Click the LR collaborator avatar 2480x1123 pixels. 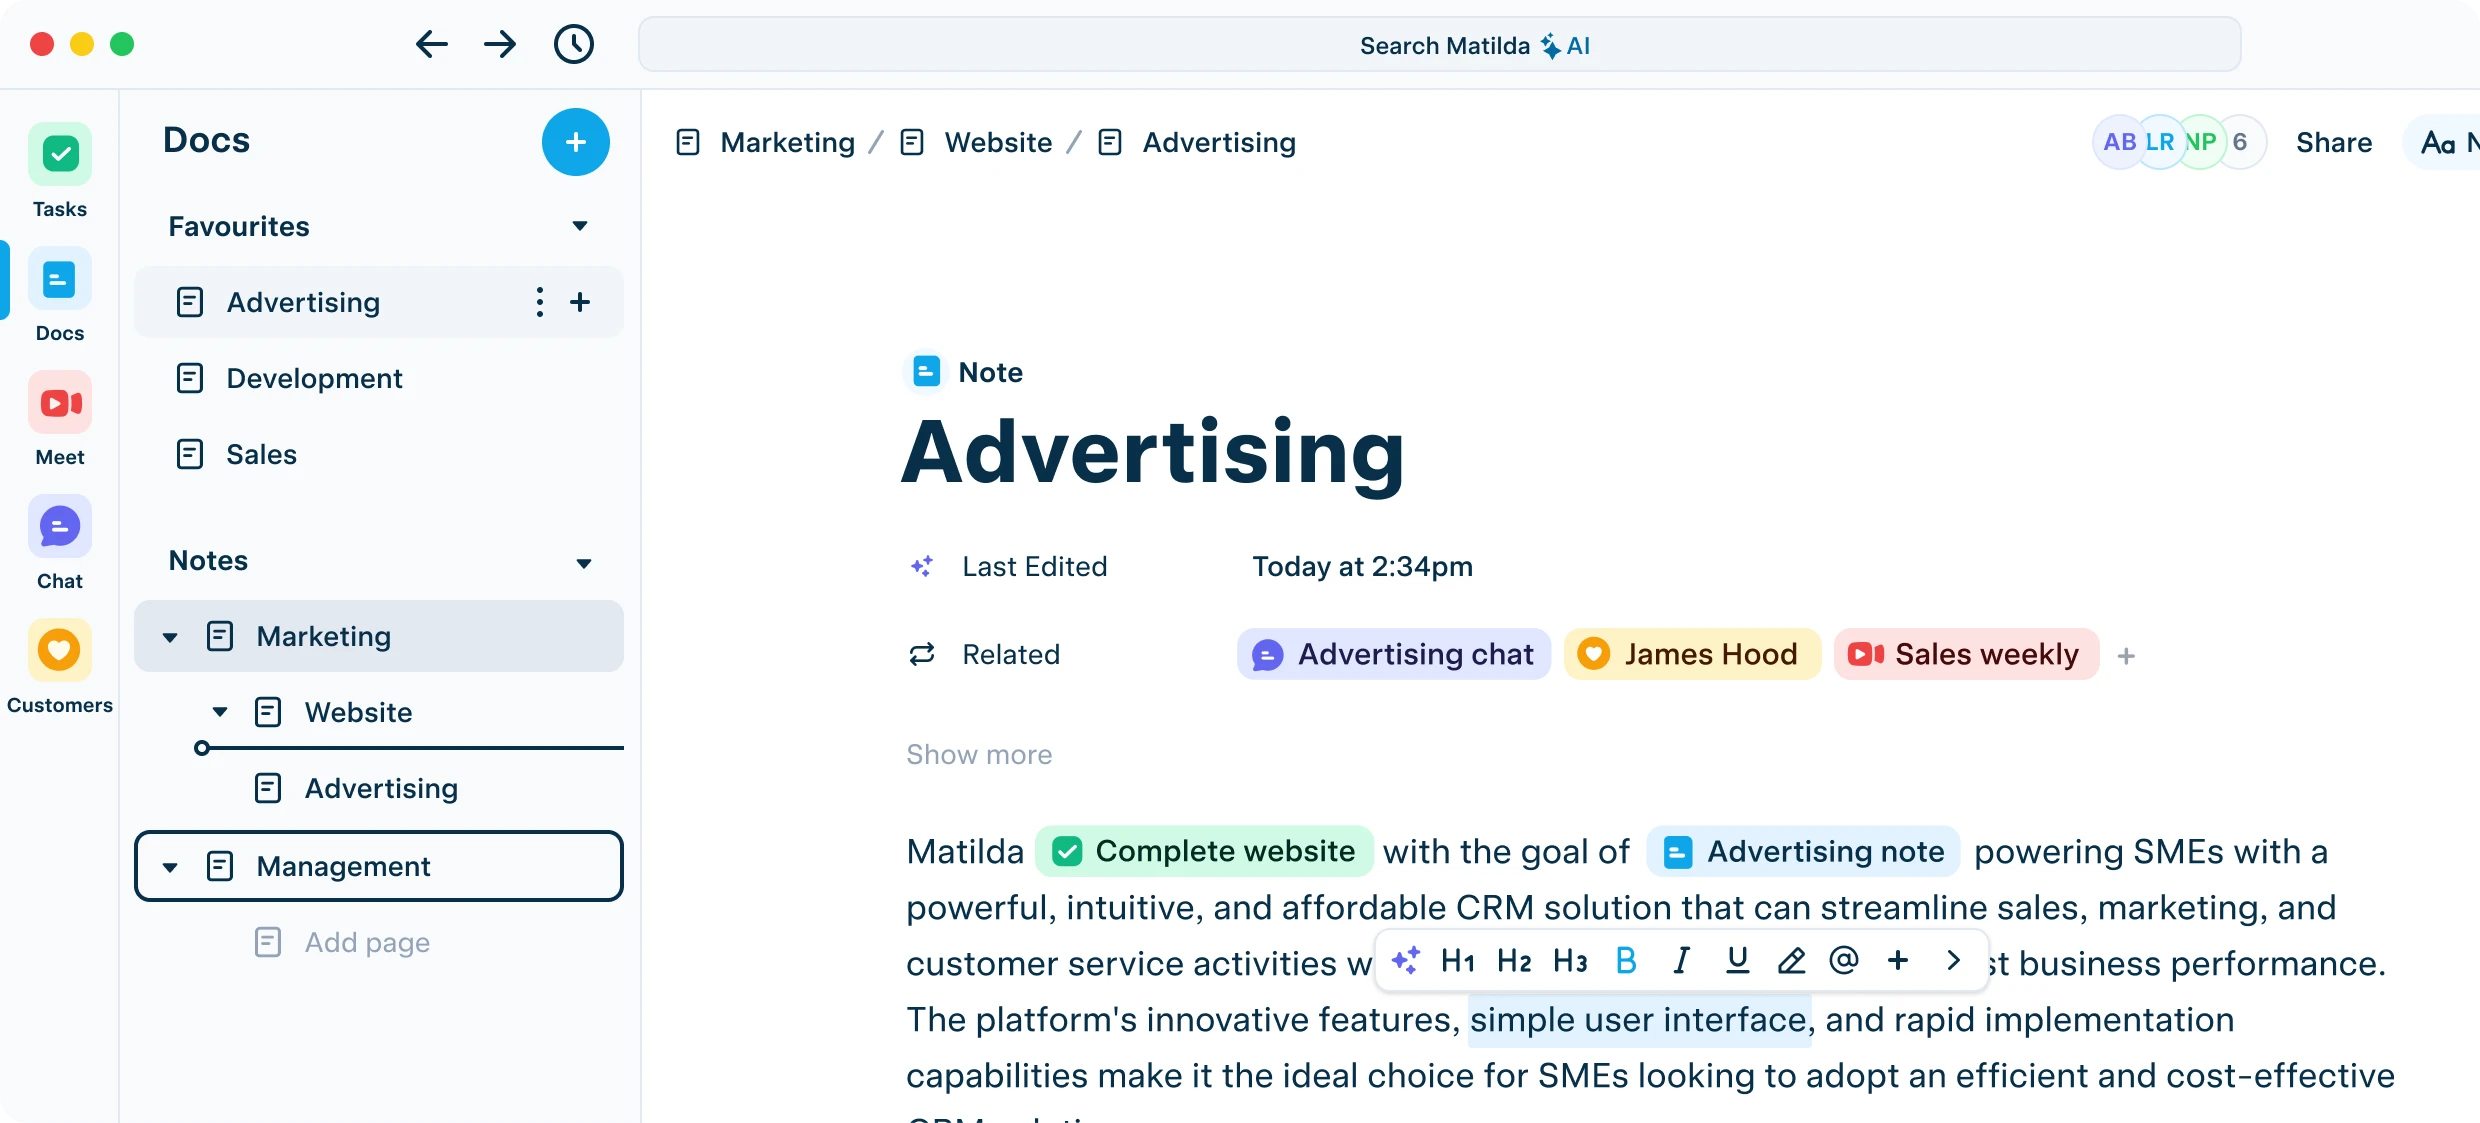tap(2160, 142)
